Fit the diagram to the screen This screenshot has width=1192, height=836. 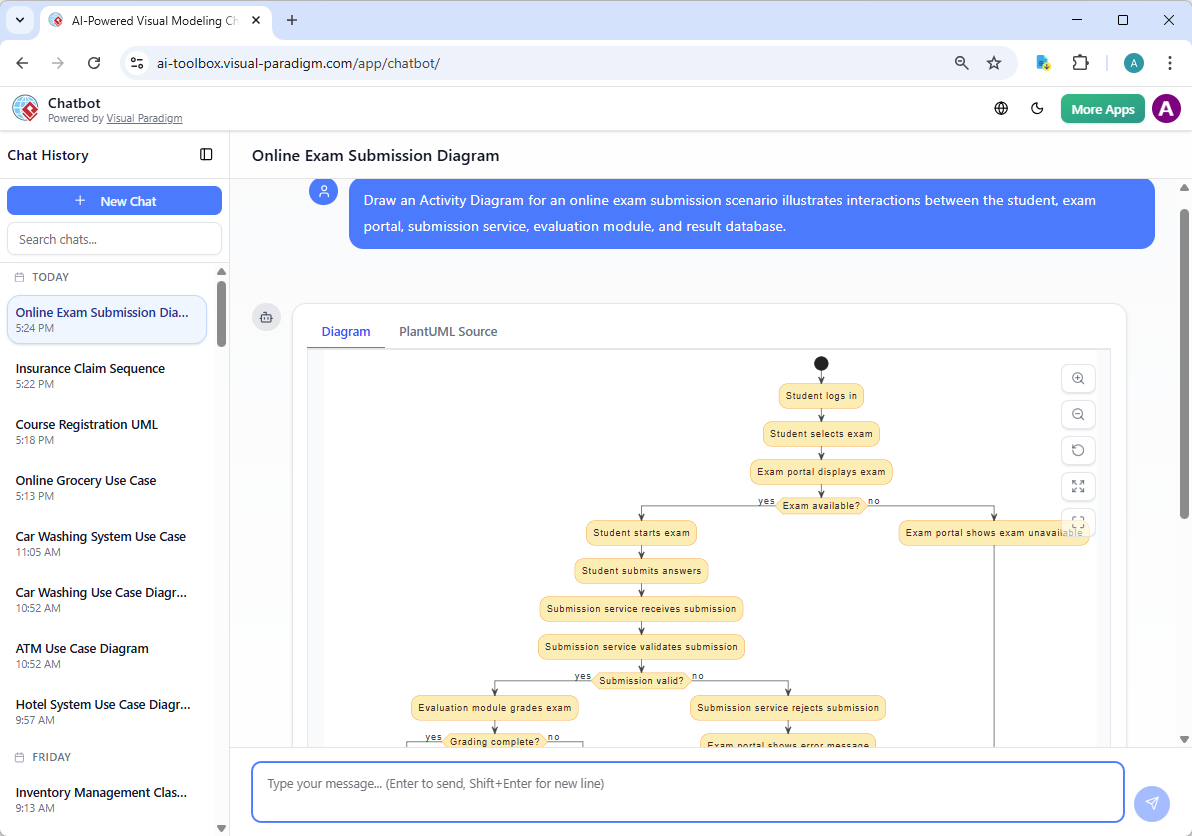[1077, 522]
